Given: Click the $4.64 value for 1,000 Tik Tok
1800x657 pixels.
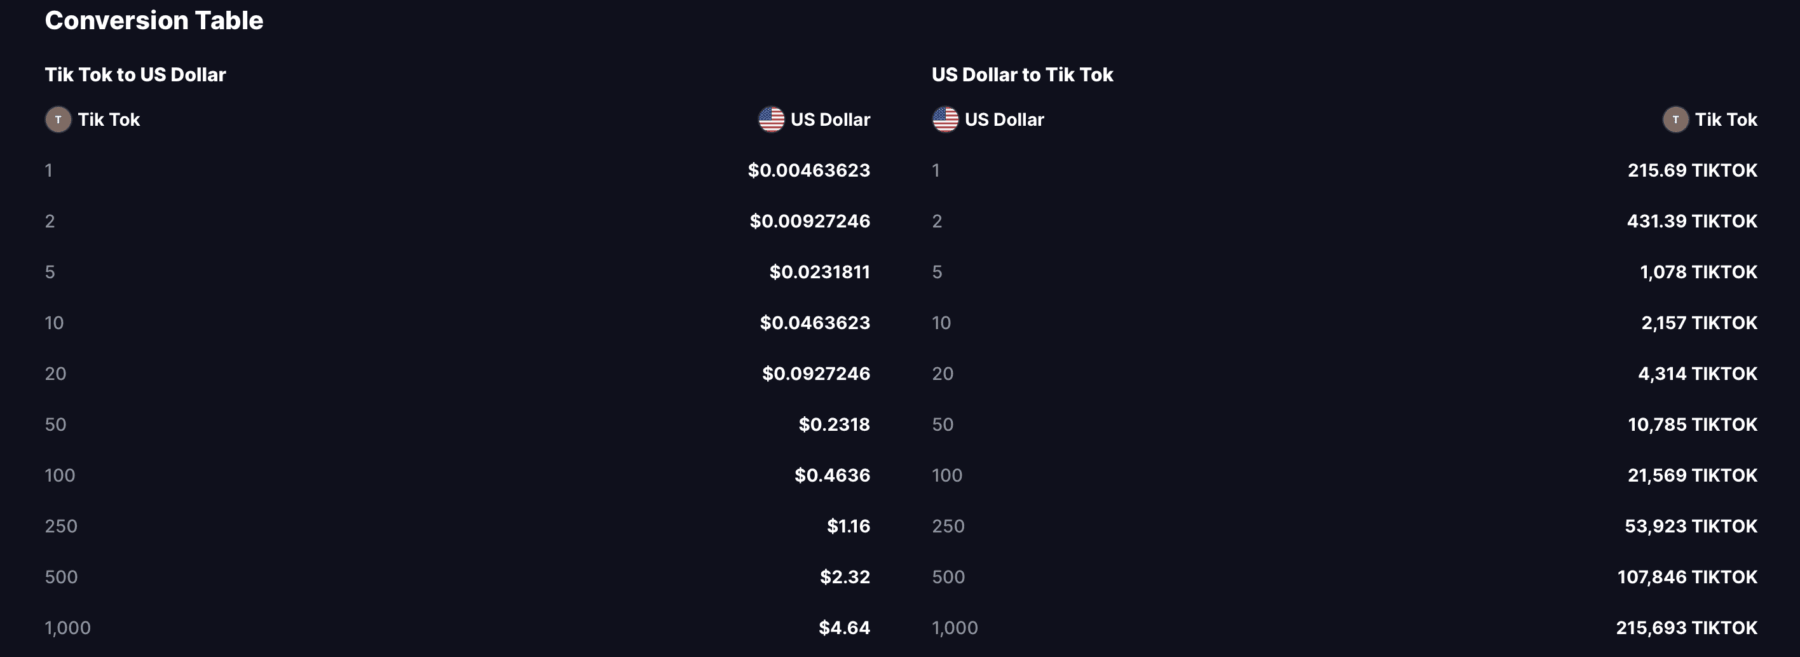Looking at the screenshot, I should click(x=844, y=628).
